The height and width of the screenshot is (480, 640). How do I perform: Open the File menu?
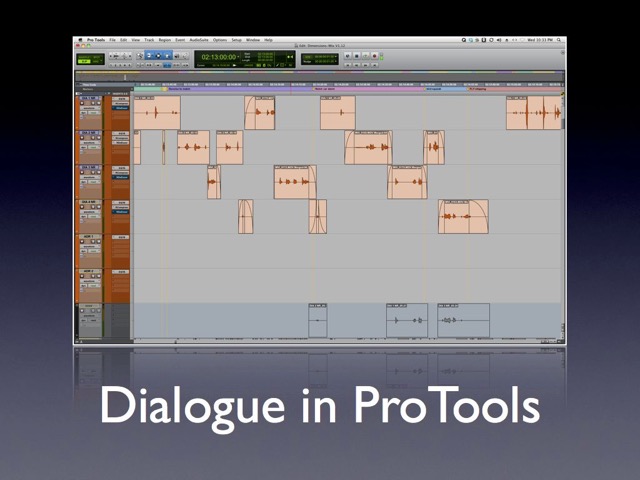tap(112, 40)
